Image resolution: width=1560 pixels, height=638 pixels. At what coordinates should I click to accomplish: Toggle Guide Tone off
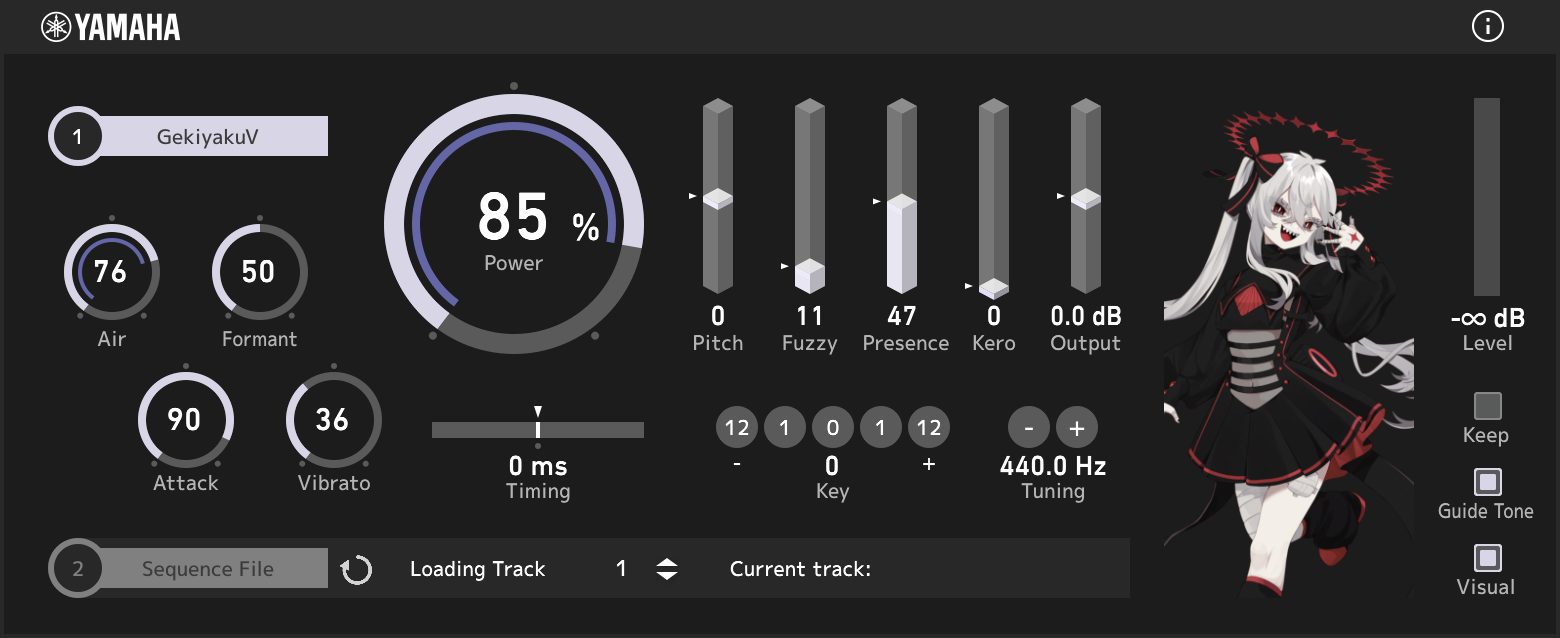(x=1486, y=481)
